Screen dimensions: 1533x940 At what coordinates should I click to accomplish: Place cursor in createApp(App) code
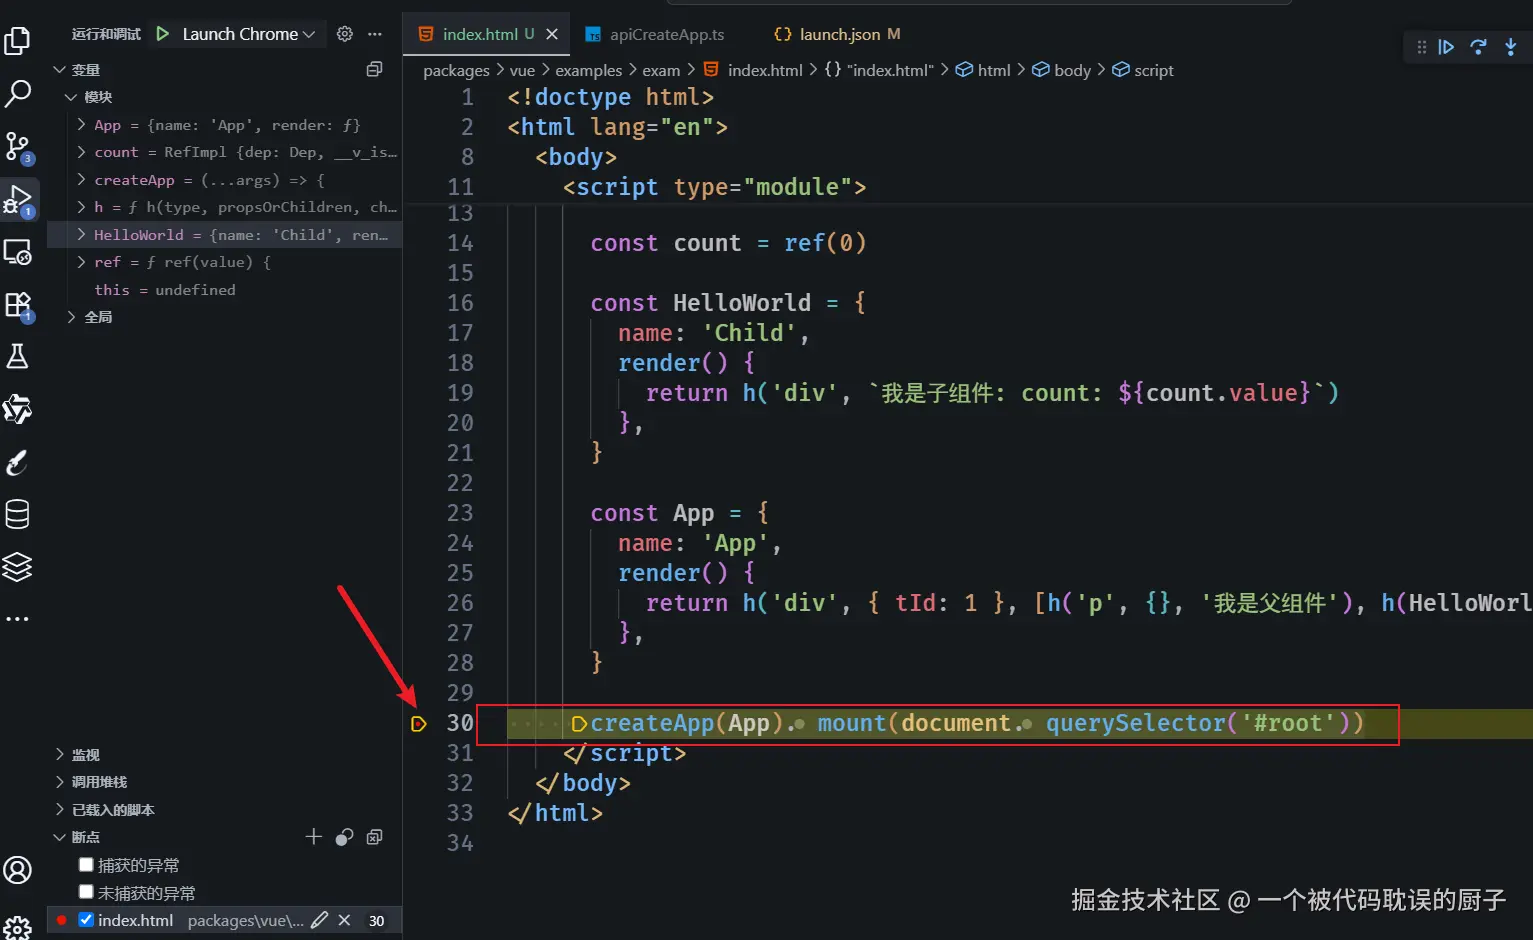[687, 723]
